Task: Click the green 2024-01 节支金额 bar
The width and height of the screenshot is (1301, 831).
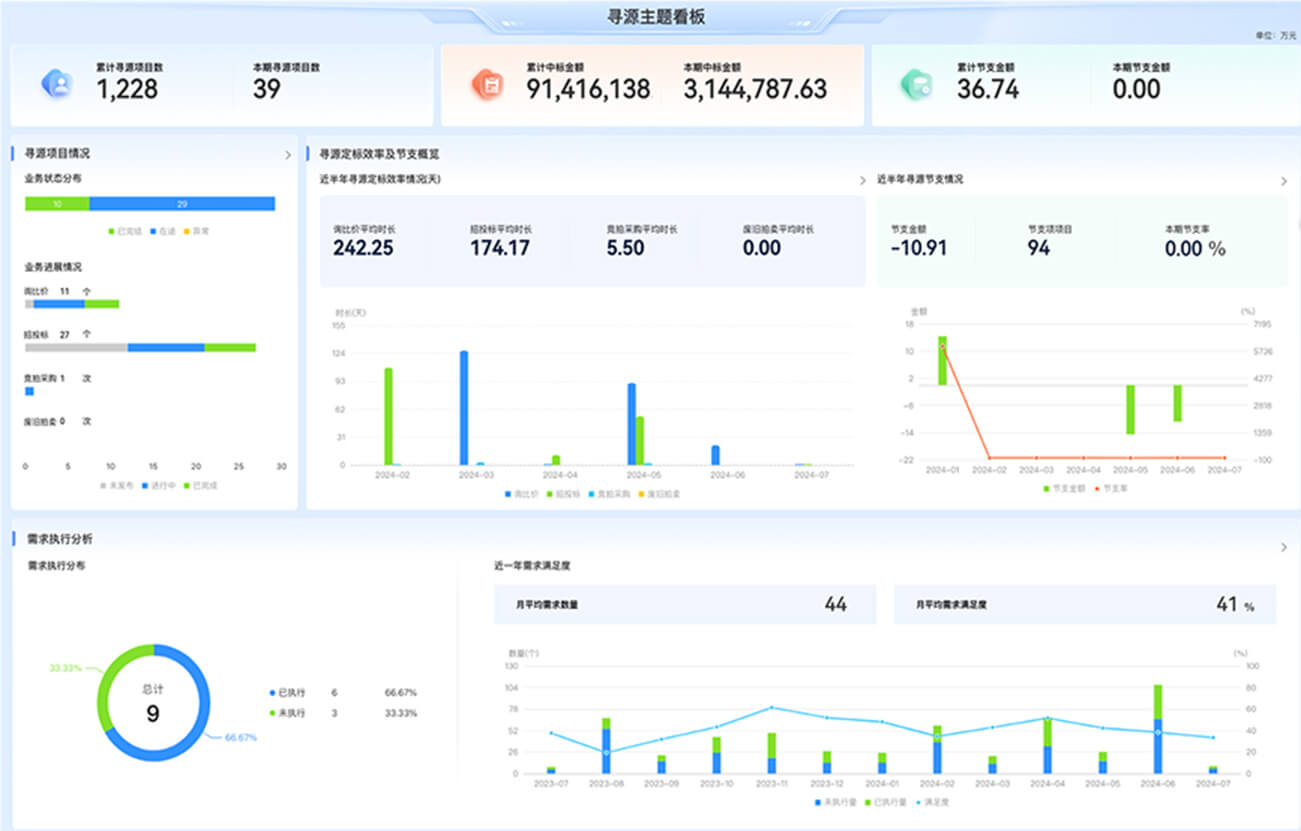Action: (942, 360)
